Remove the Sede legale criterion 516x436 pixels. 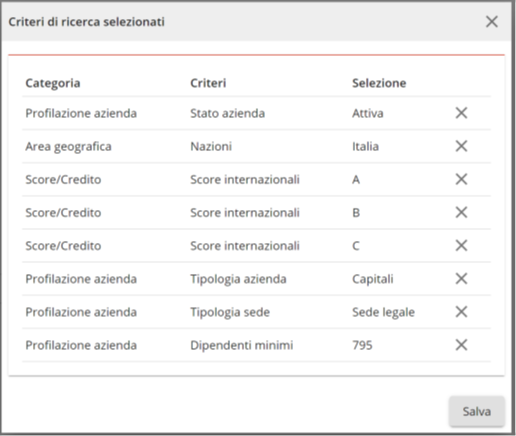pyautogui.click(x=461, y=312)
